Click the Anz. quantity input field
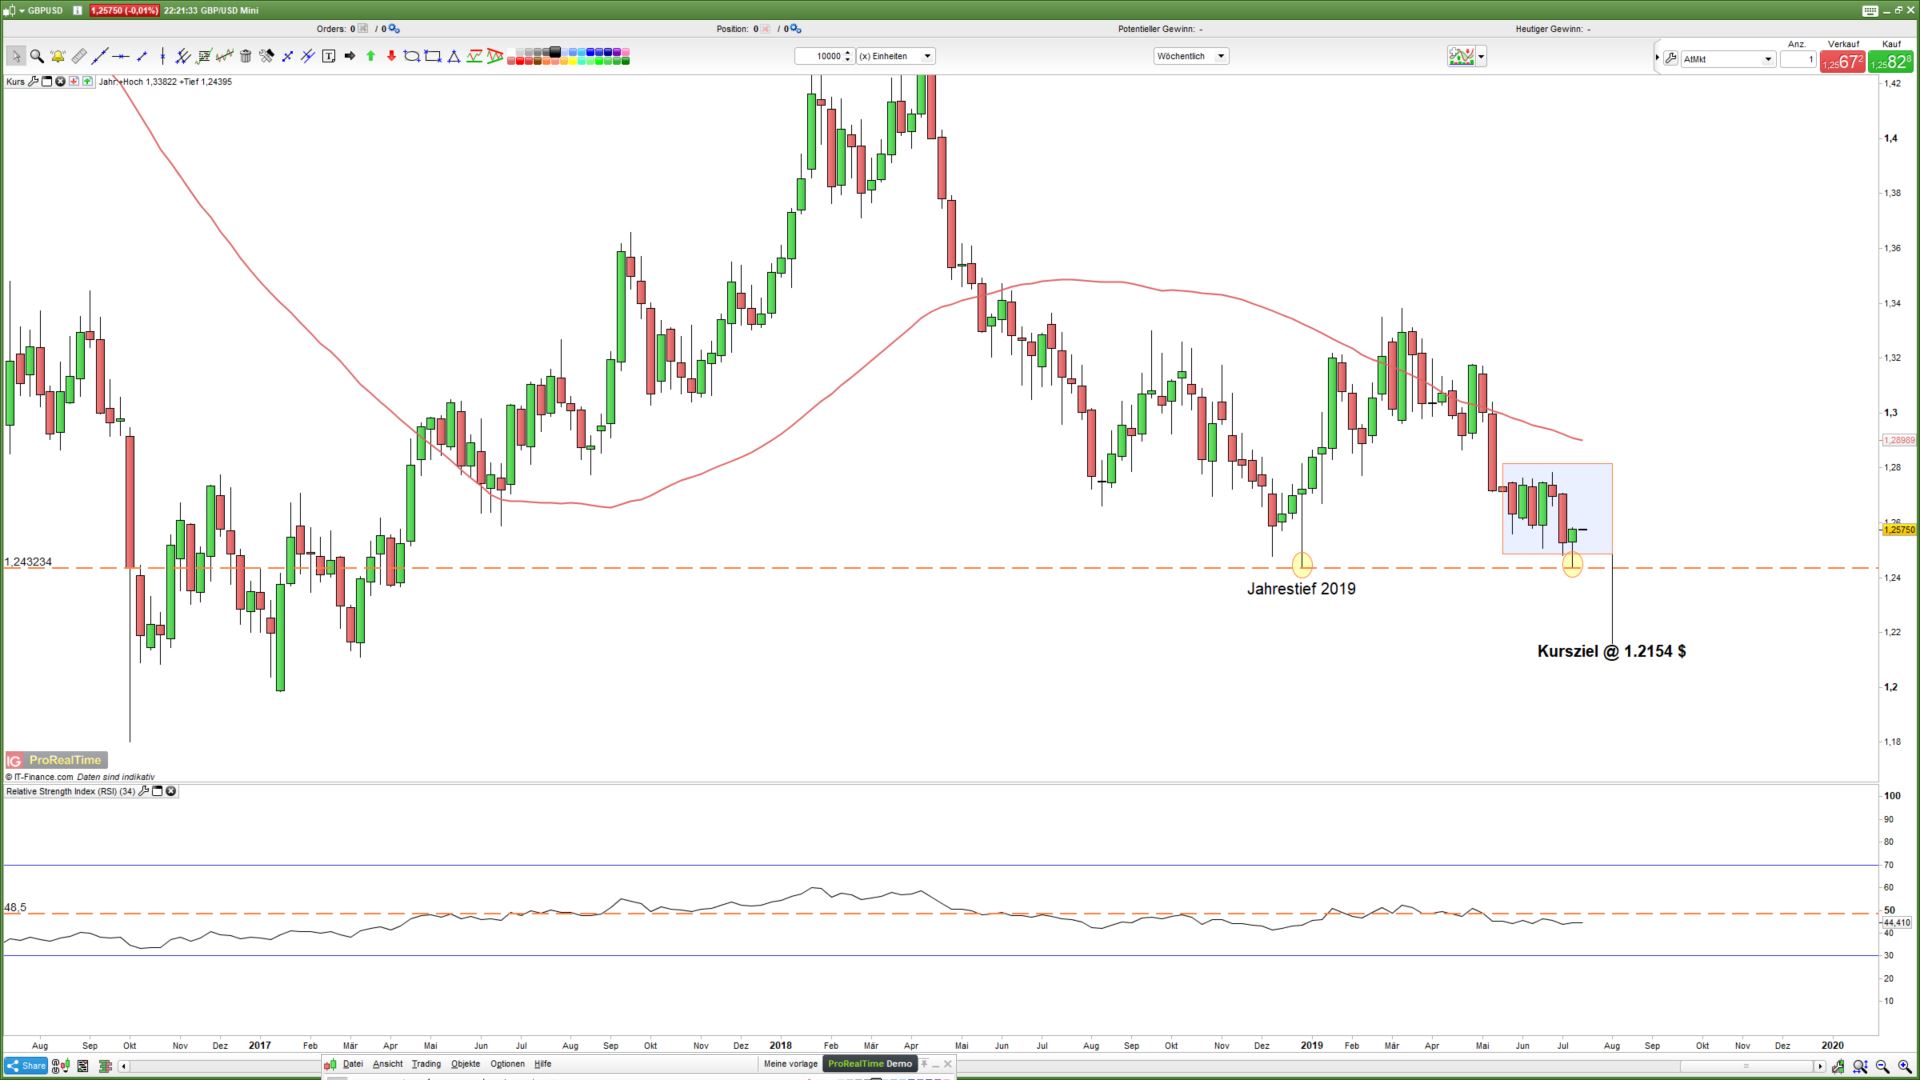The height and width of the screenshot is (1080, 1920). pos(1798,59)
